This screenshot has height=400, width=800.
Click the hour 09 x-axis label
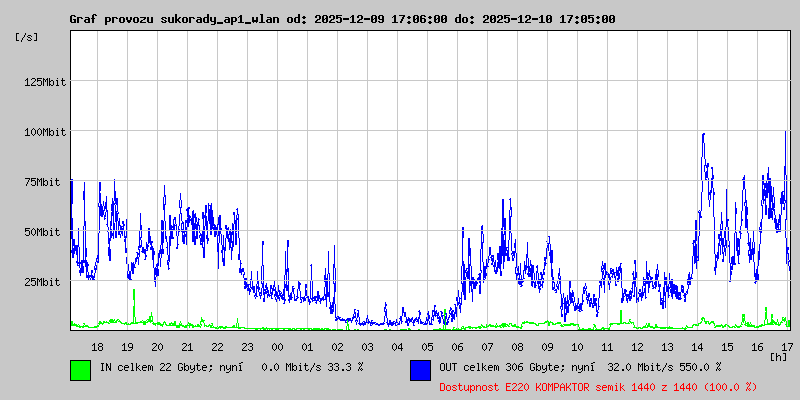547,347
